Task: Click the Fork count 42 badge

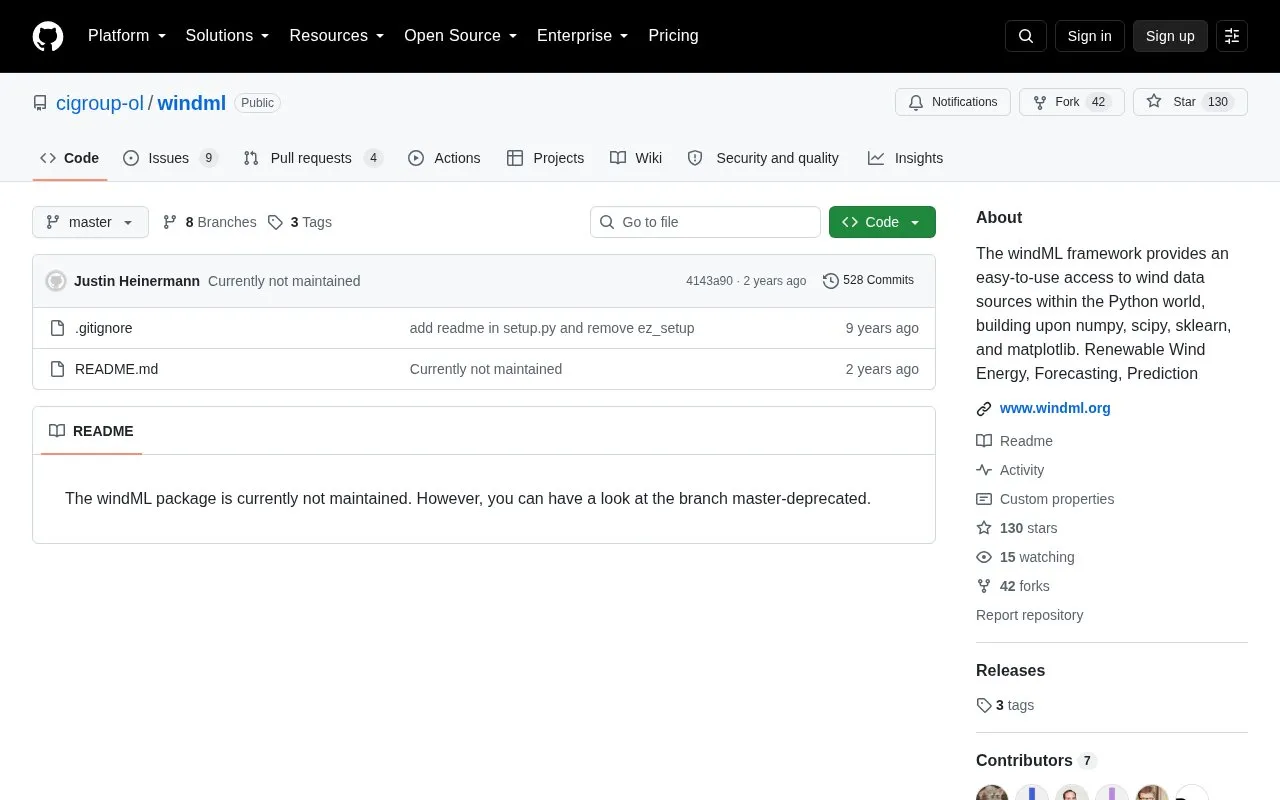Action: pos(1098,102)
